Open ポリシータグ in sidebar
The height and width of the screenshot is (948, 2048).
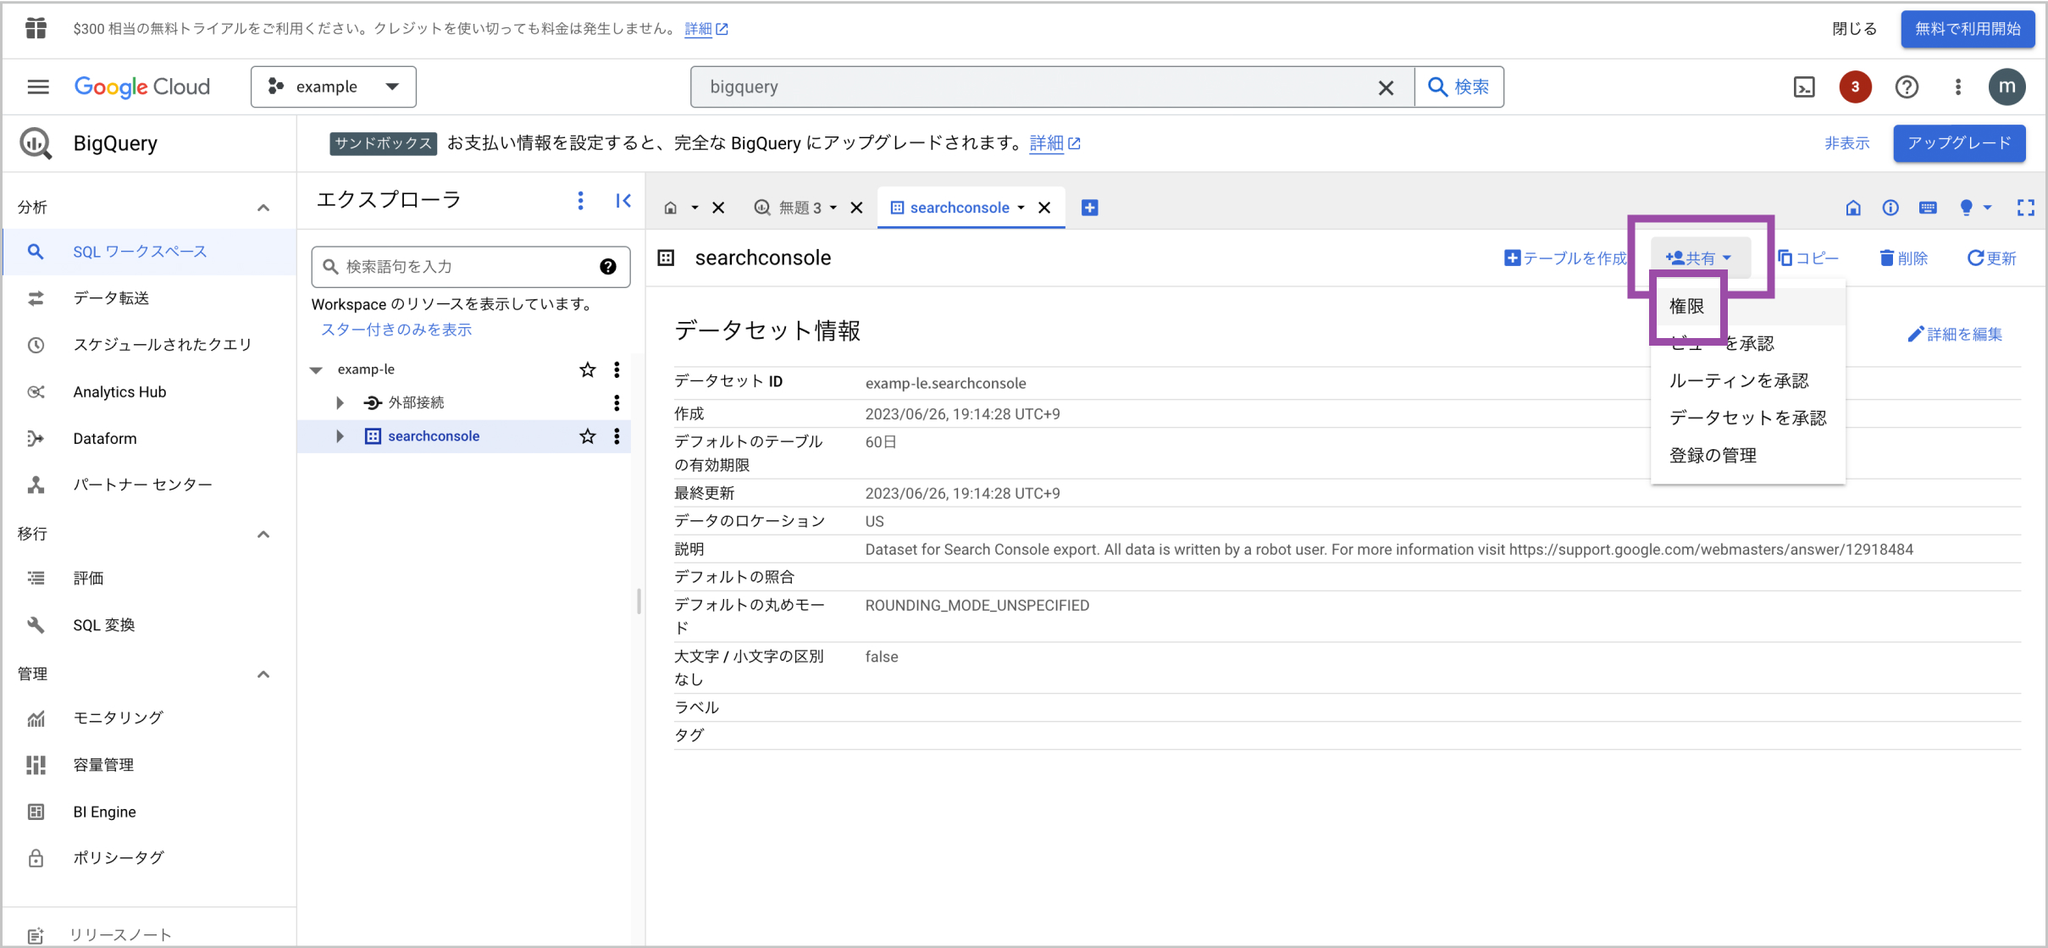149,858
